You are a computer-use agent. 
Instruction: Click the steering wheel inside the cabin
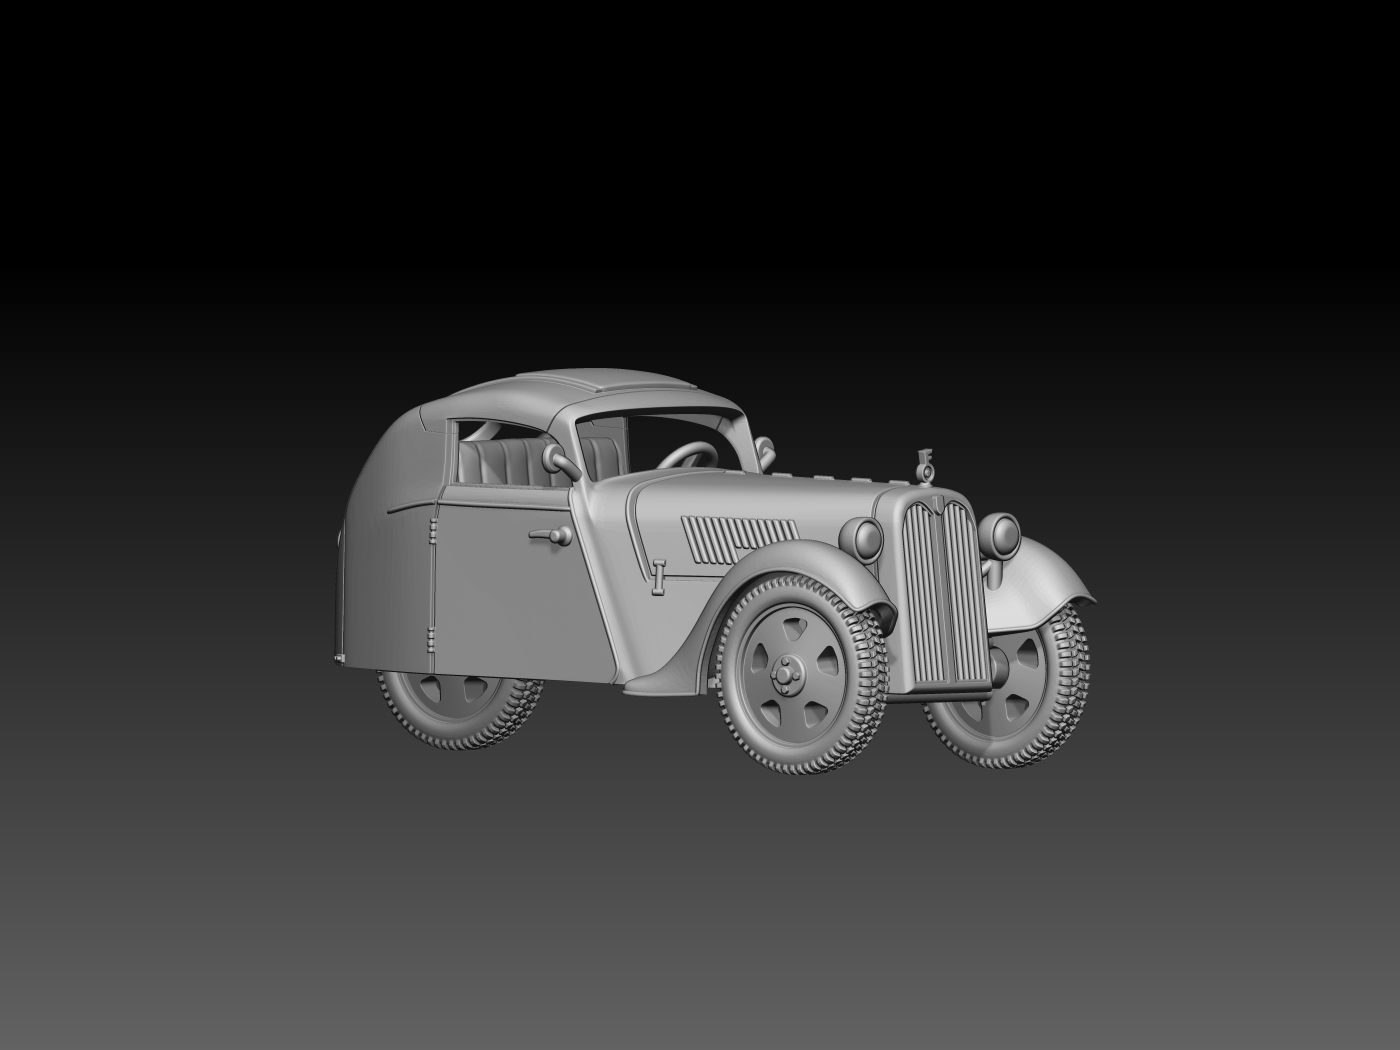pyautogui.click(x=688, y=456)
